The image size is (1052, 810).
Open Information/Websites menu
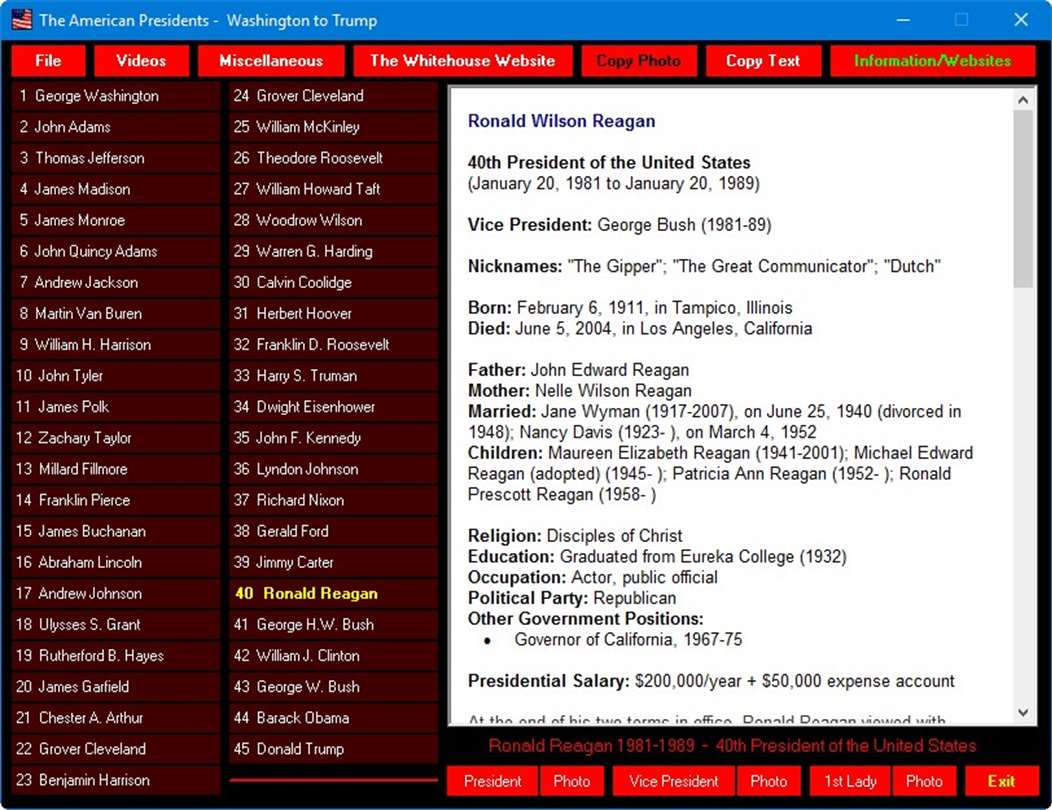click(x=933, y=61)
